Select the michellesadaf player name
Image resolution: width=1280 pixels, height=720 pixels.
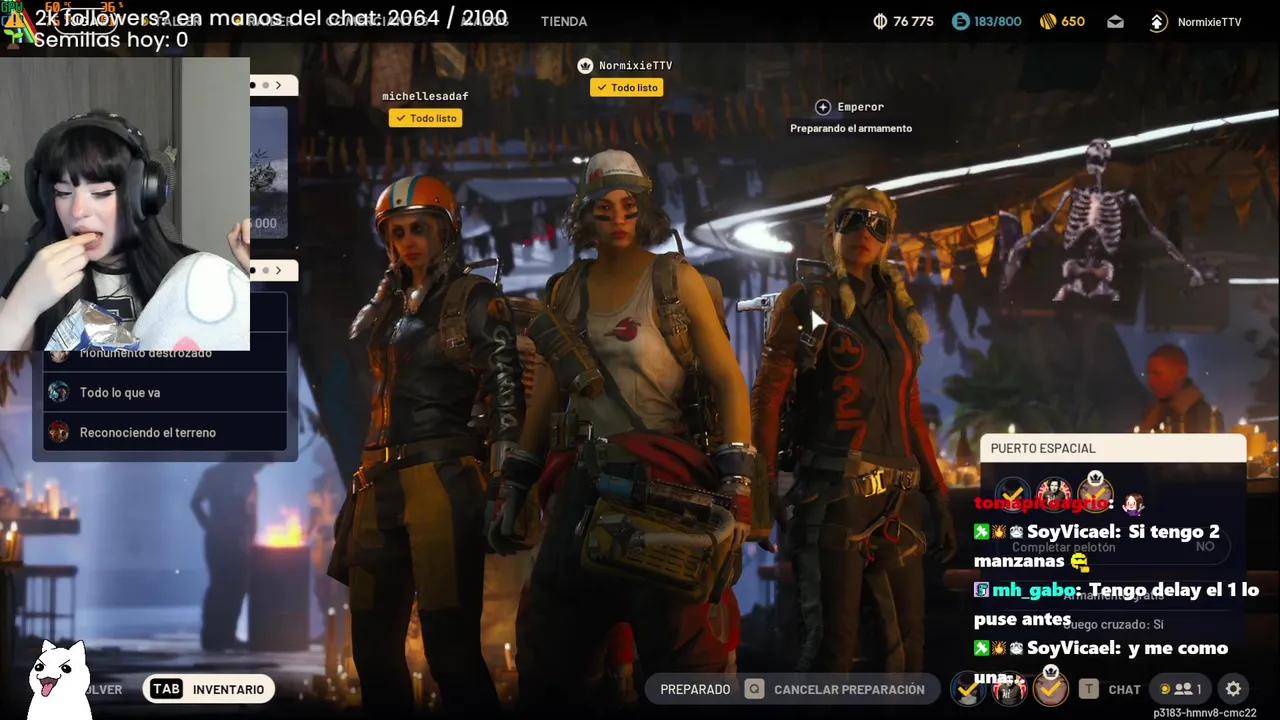point(425,96)
